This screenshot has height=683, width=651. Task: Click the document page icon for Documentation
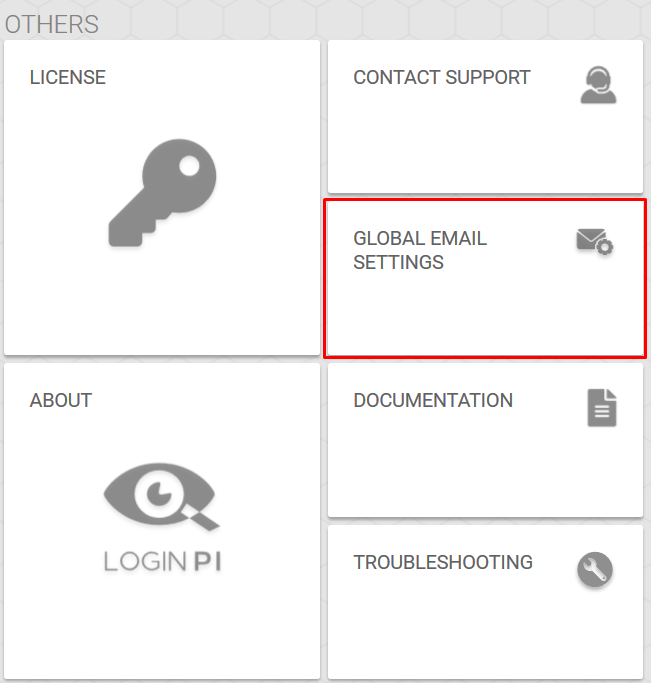point(602,408)
